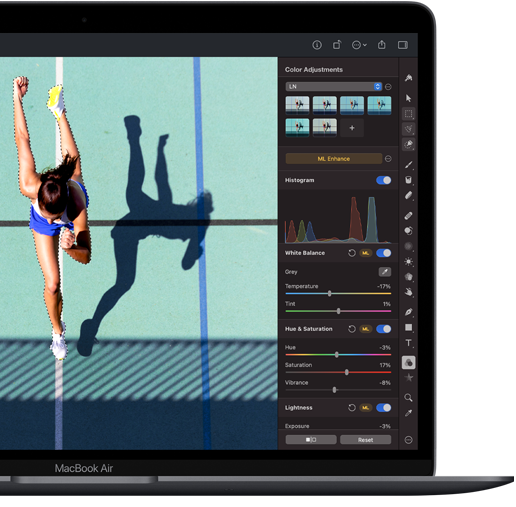
Task: Select the Color Adjustments tool
Action: pos(408,363)
